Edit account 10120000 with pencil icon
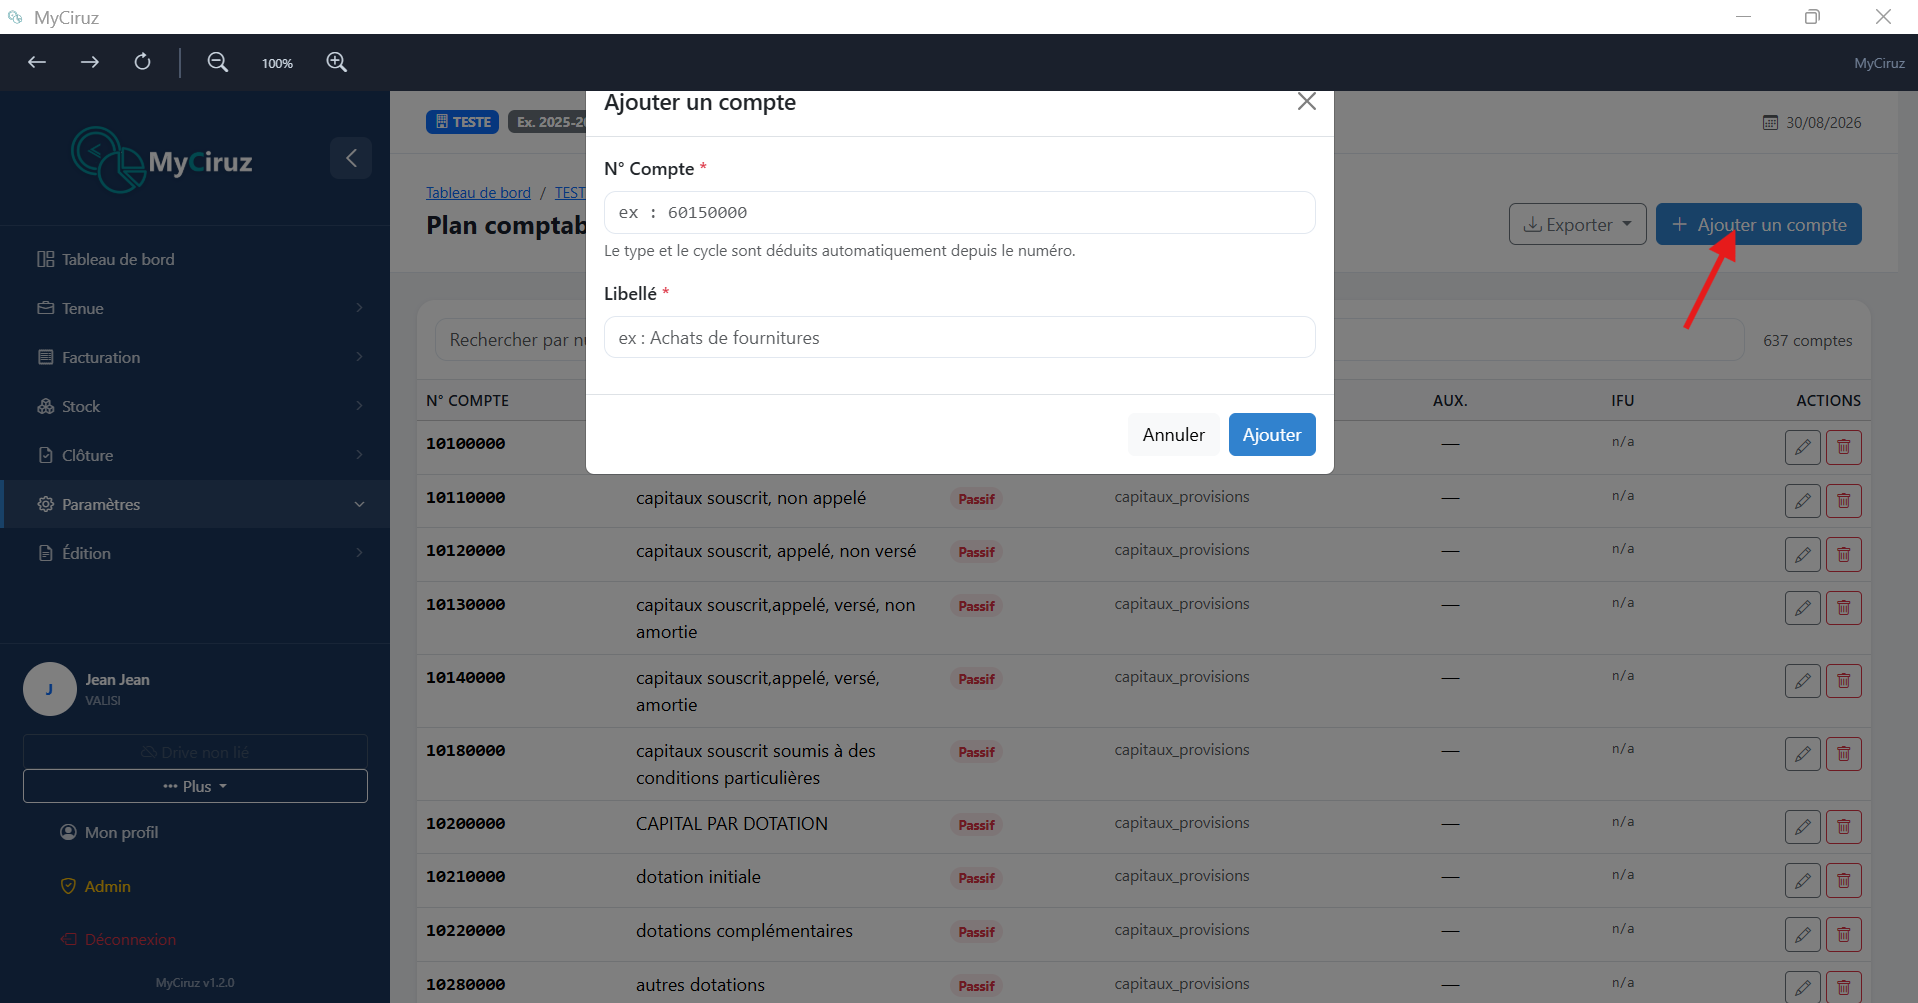The height and width of the screenshot is (1003, 1918). click(1802, 554)
